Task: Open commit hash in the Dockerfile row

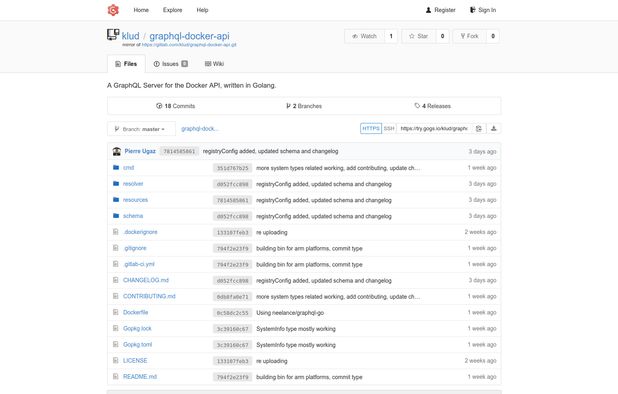Action: [x=233, y=313]
